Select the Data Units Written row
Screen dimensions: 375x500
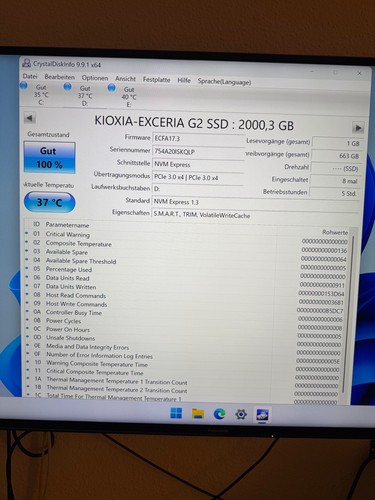(x=185, y=289)
